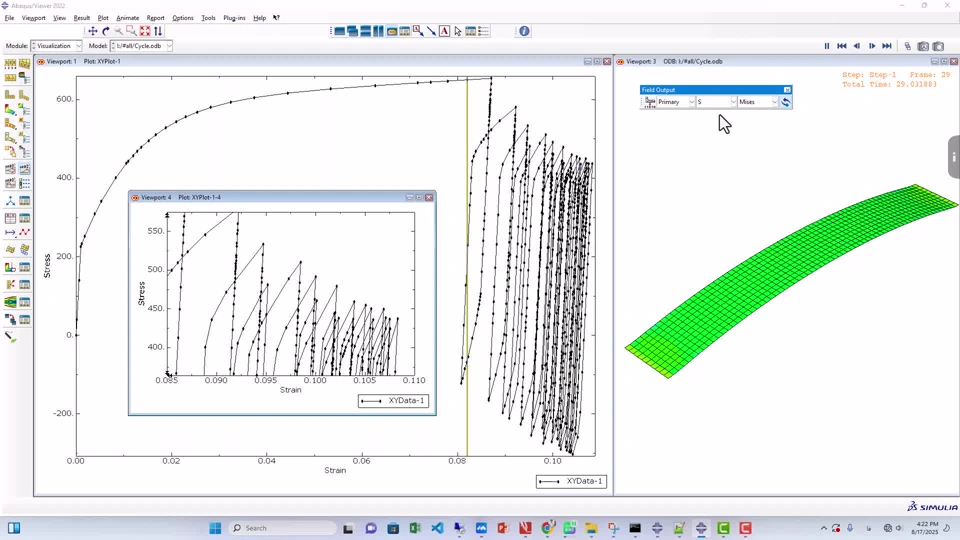The height and width of the screenshot is (540, 960).
Task: Click the Field Output dialog icon
Action: click(650, 102)
